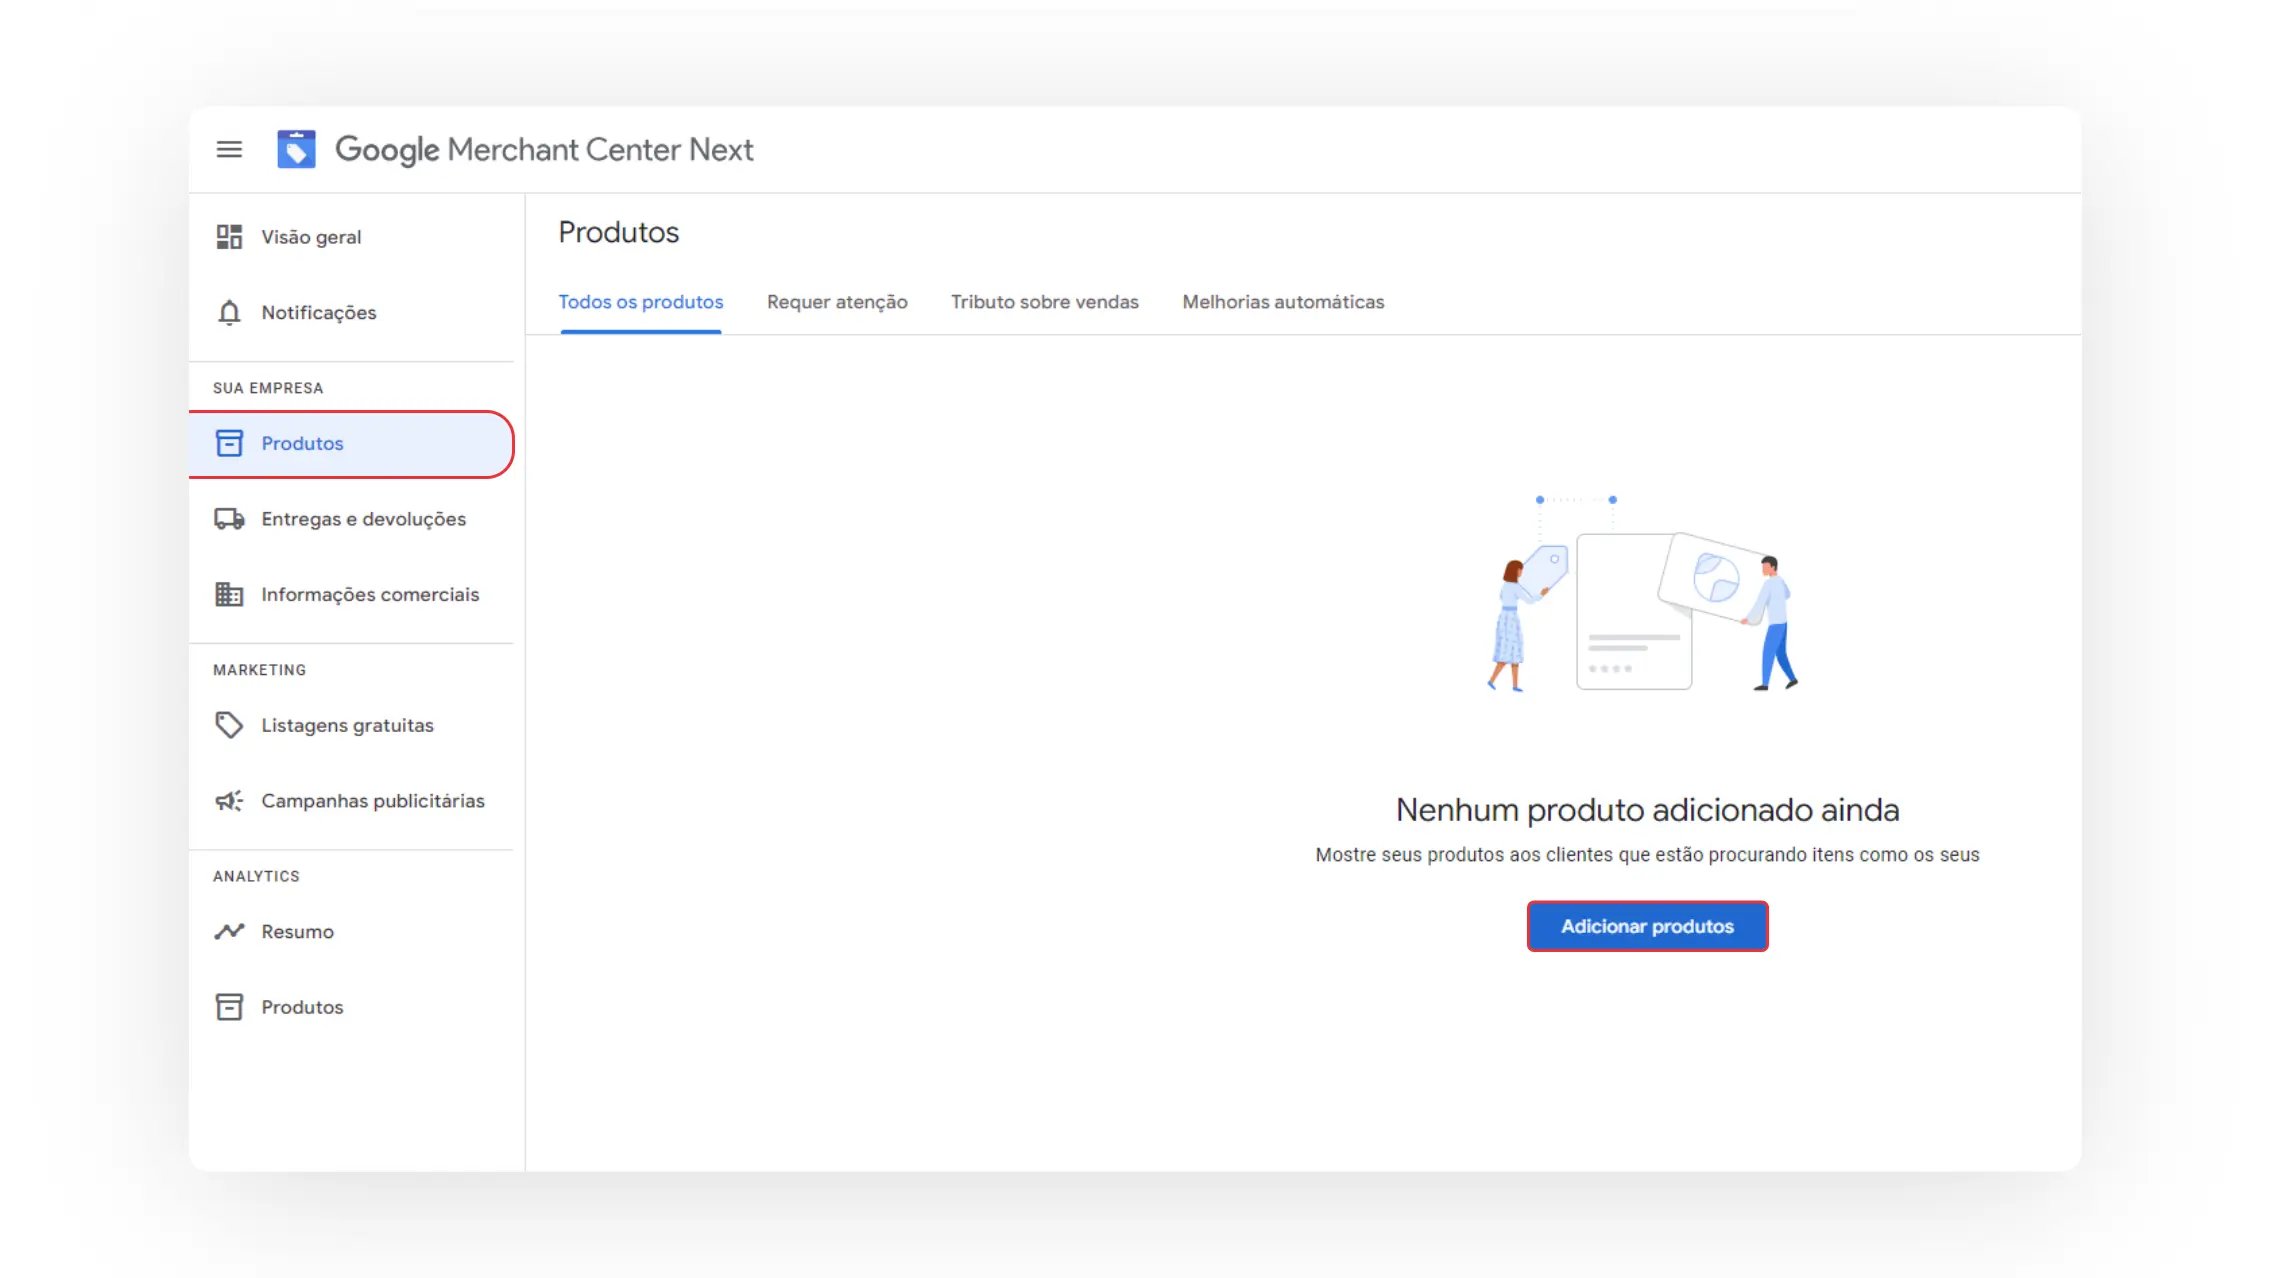This screenshot has width=2272, height=1278.
Task: Select the Campanhas publicitárias megaphone icon
Action: click(x=229, y=800)
